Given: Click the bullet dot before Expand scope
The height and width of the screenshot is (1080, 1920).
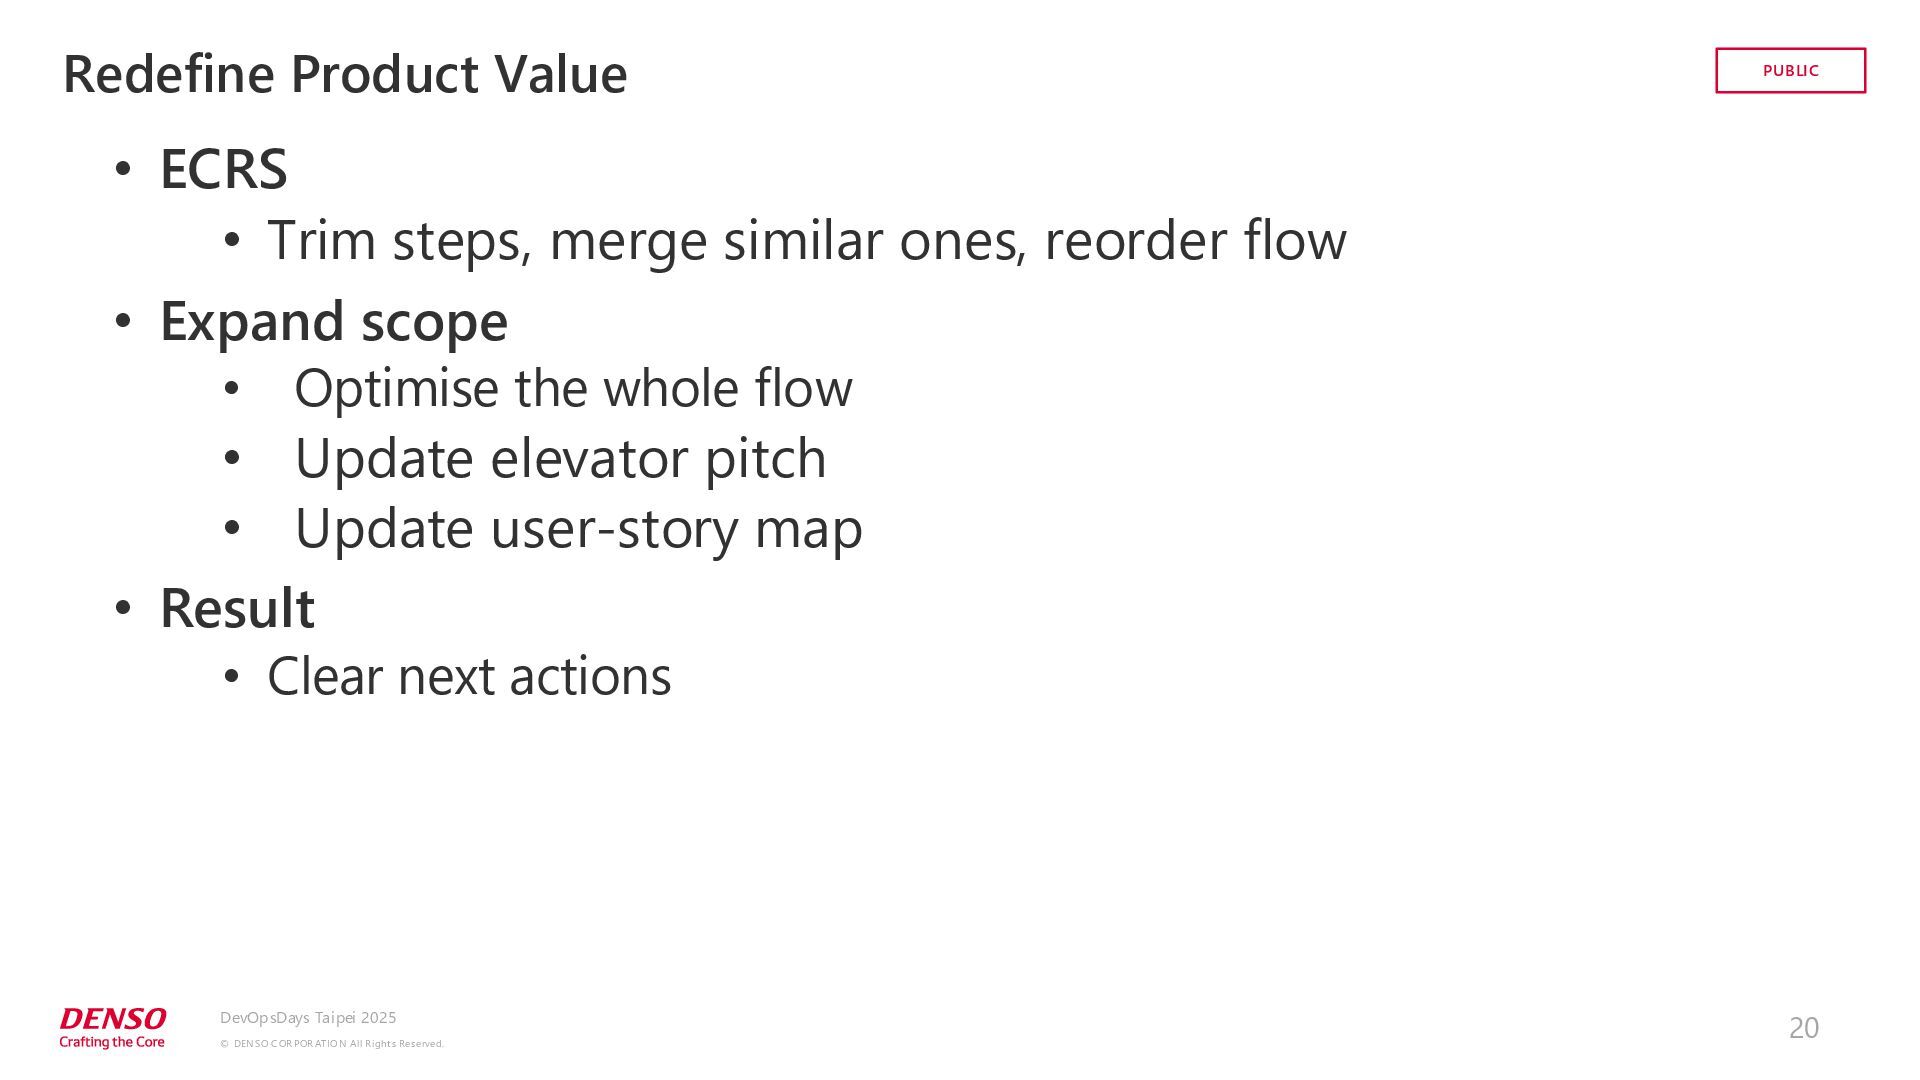Looking at the screenshot, I should pyautogui.click(x=123, y=321).
